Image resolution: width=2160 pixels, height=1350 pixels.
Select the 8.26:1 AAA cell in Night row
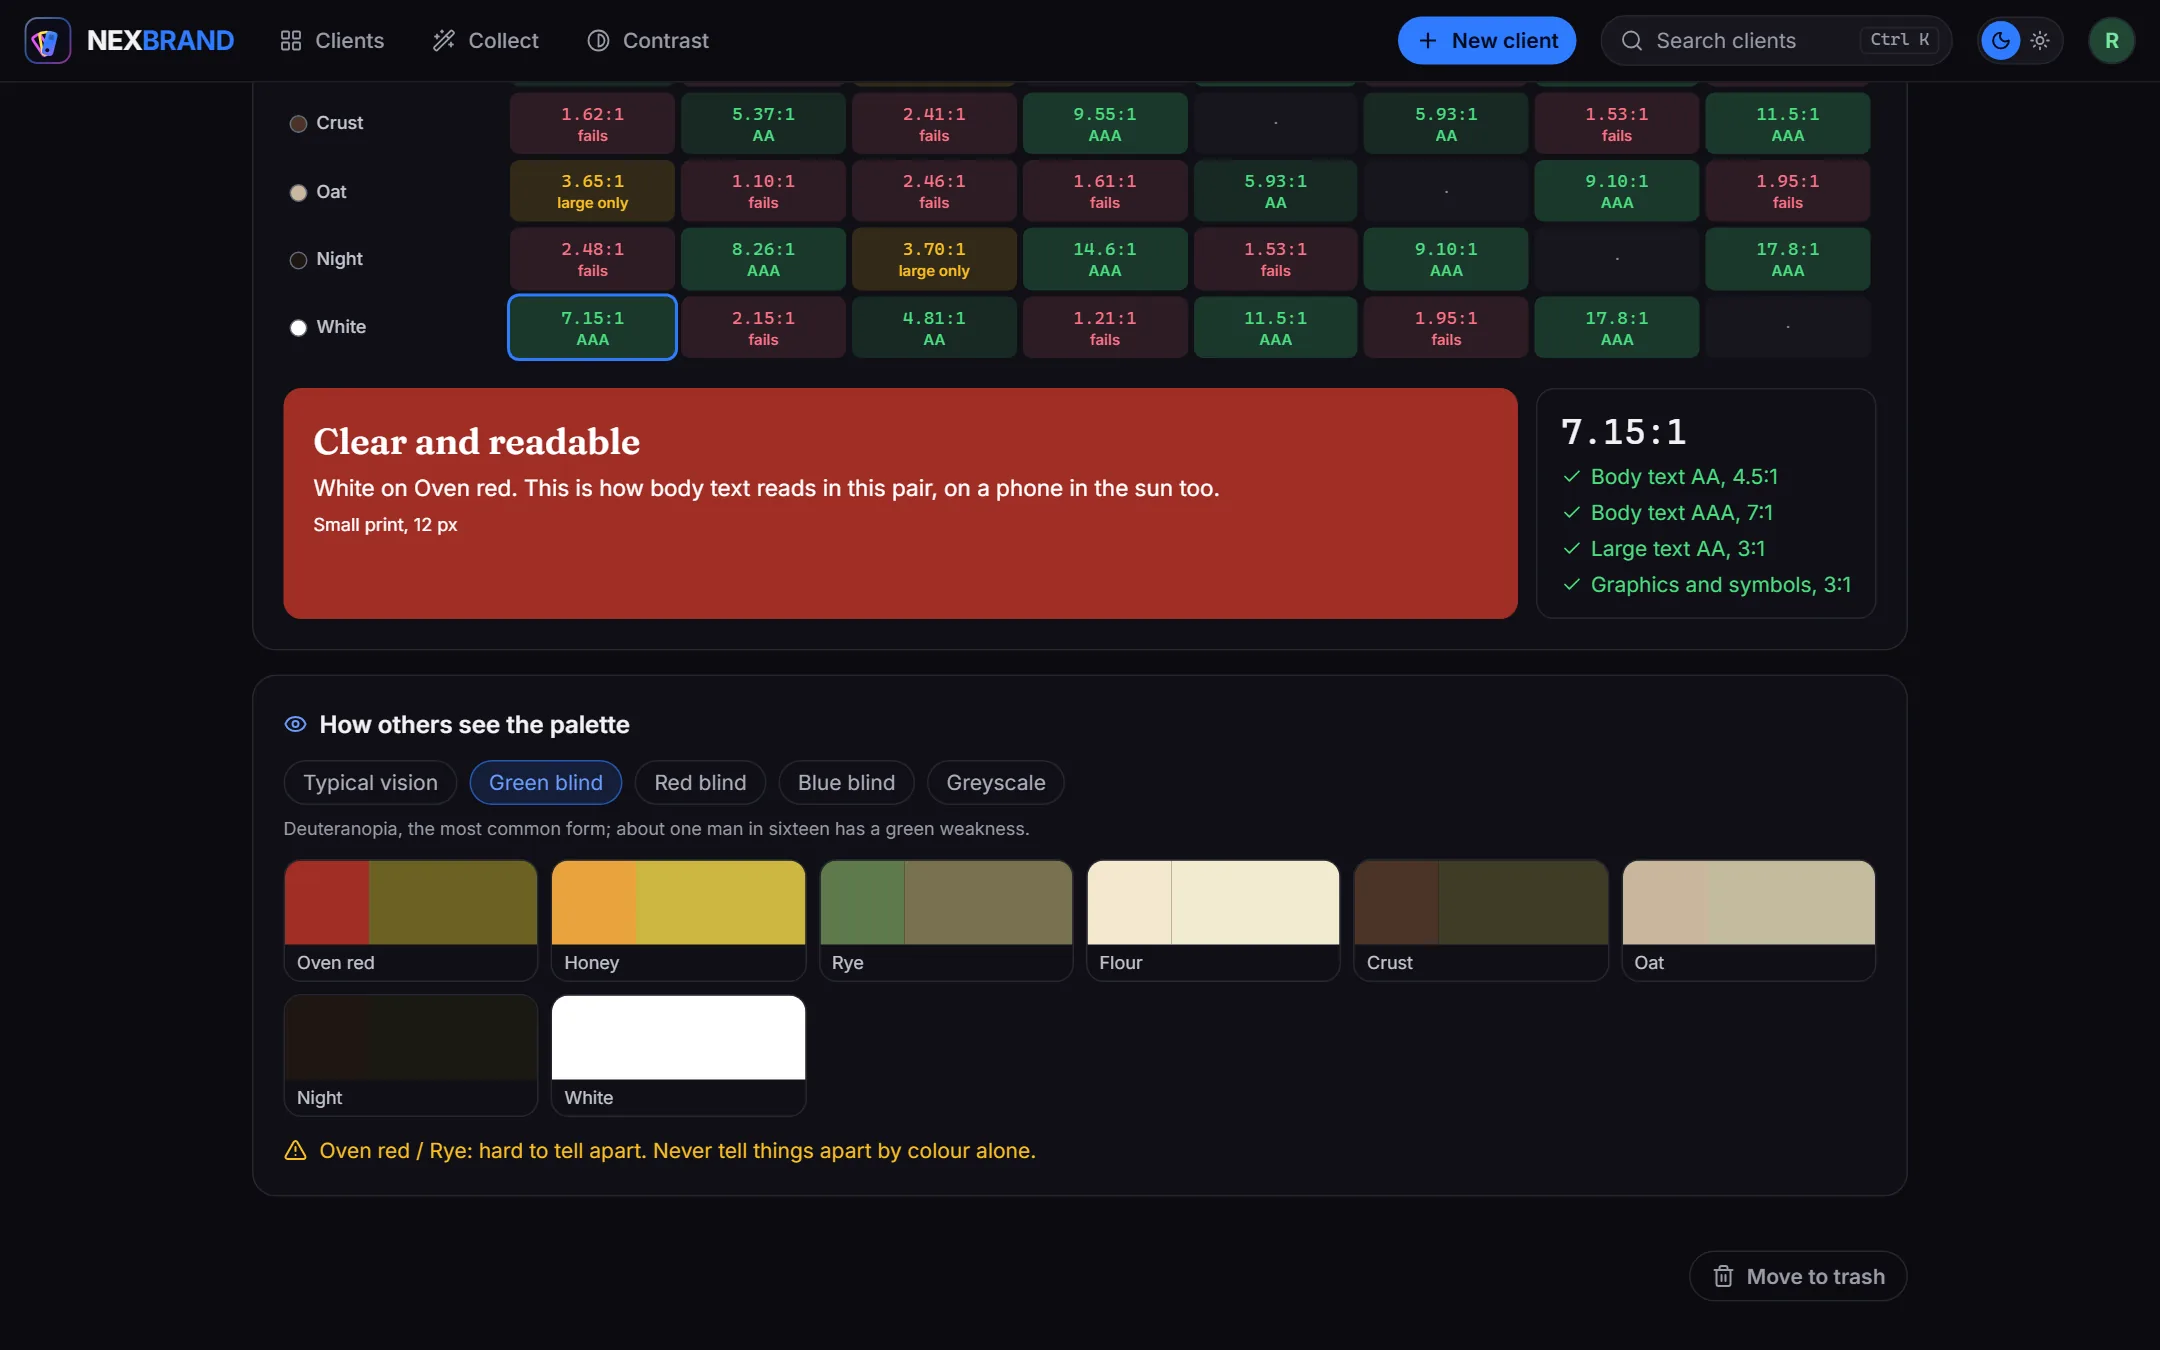point(763,259)
